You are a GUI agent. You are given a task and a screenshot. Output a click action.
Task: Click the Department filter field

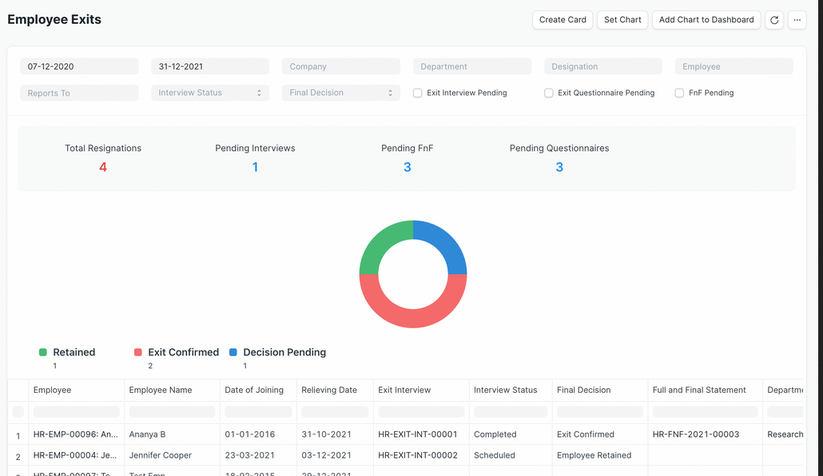(472, 67)
